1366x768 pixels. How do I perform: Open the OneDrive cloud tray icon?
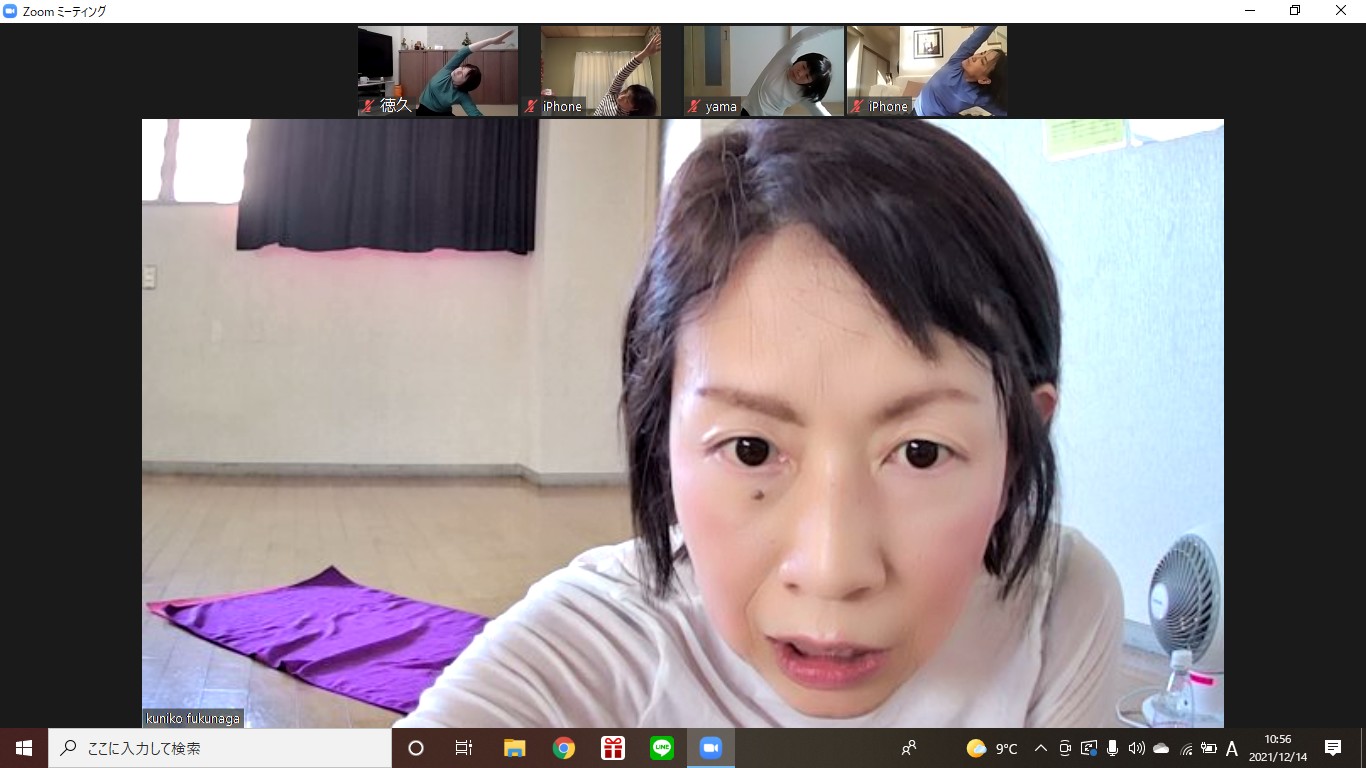[1161, 748]
